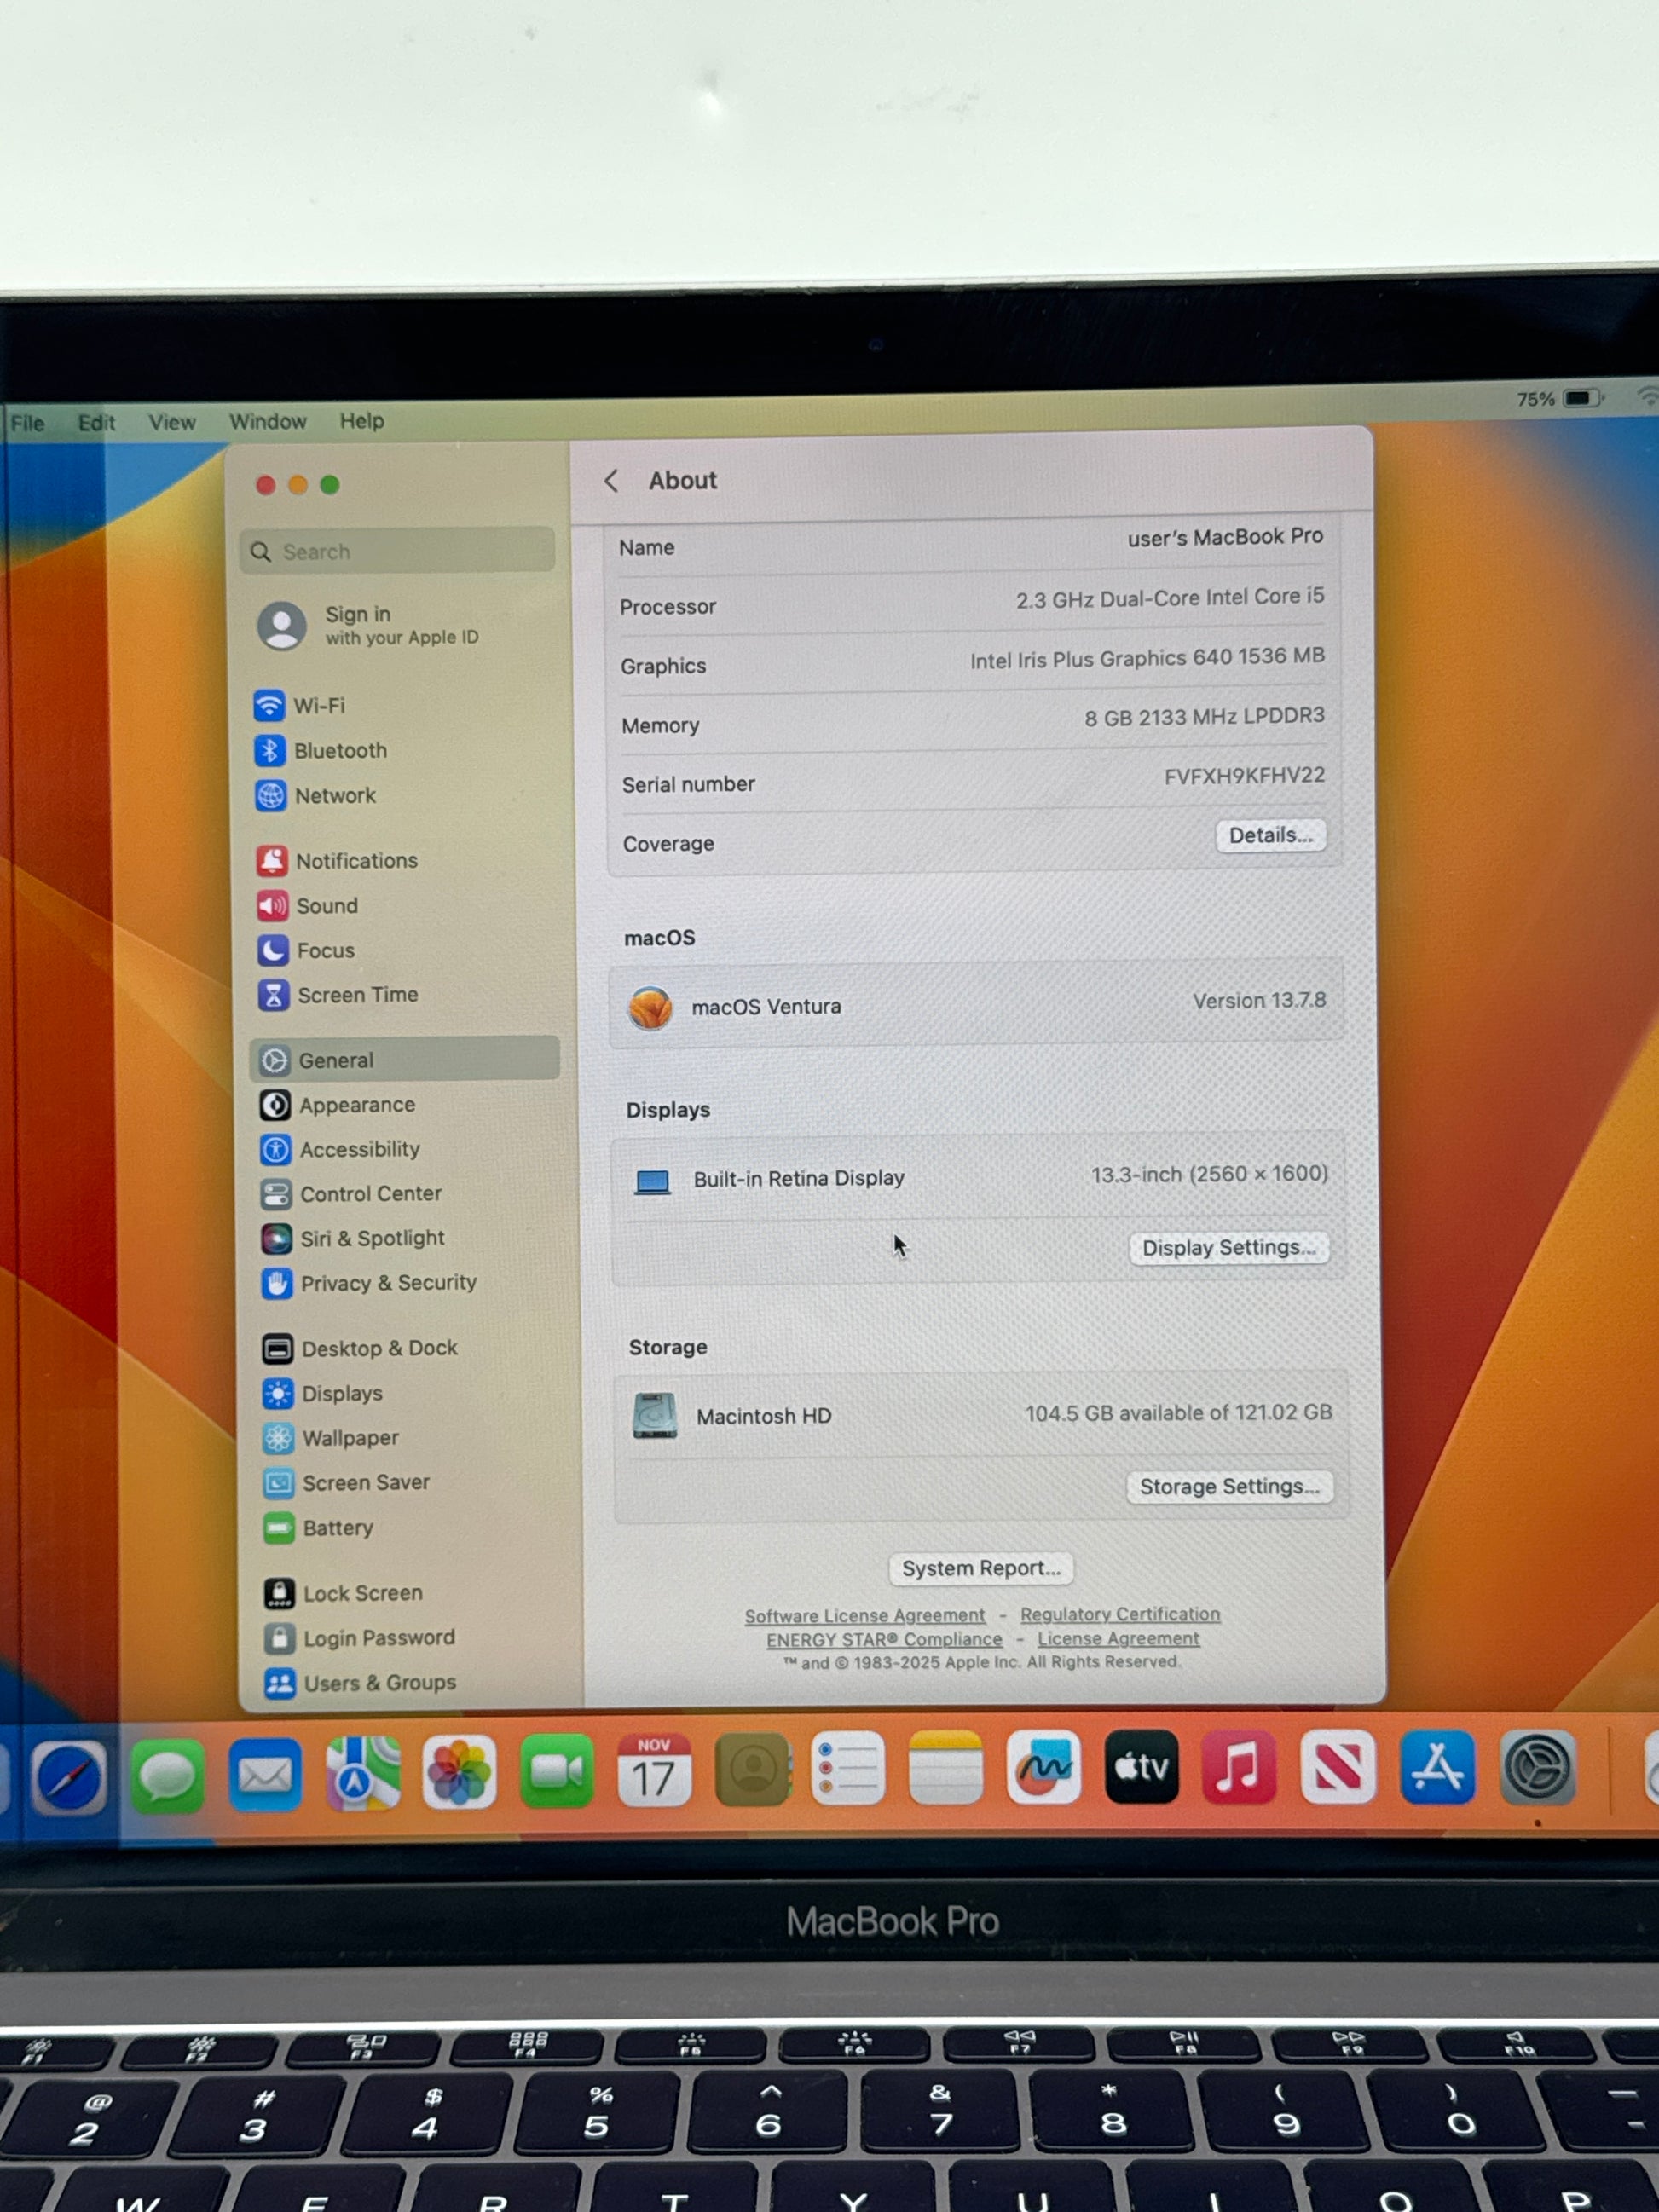Launch Safari from the Dock
This screenshot has height=2212, width=1659.
point(69,1777)
